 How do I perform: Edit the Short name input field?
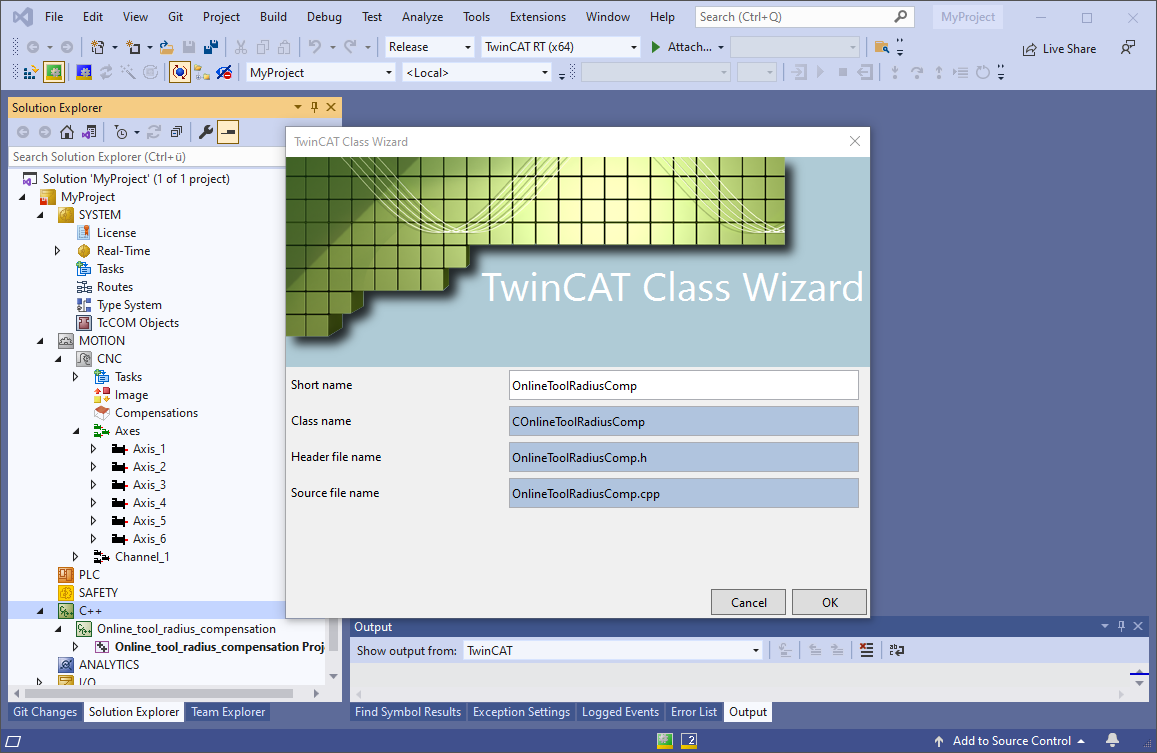point(683,385)
